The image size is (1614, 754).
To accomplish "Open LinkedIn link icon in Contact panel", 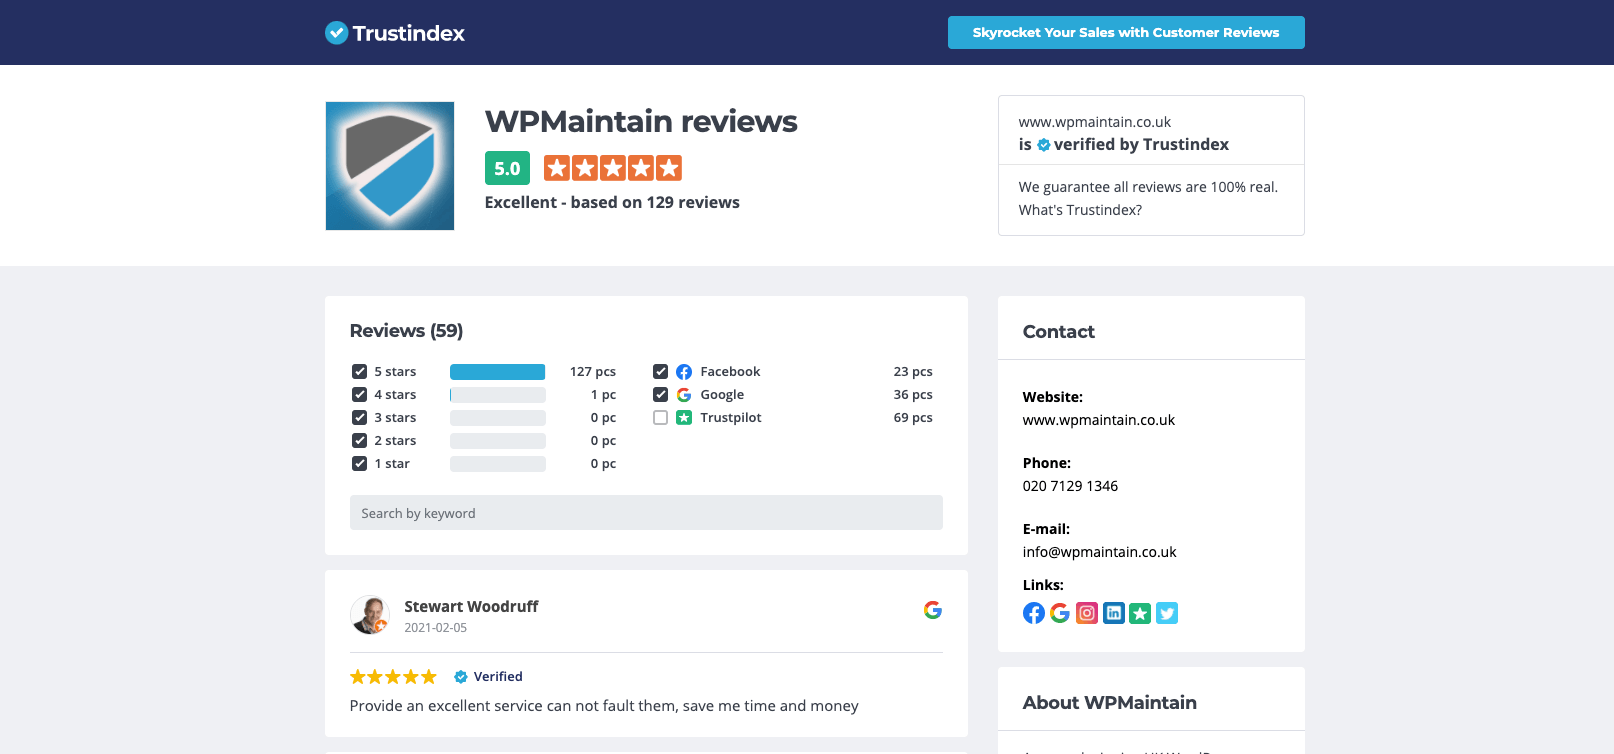I will tap(1114, 613).
